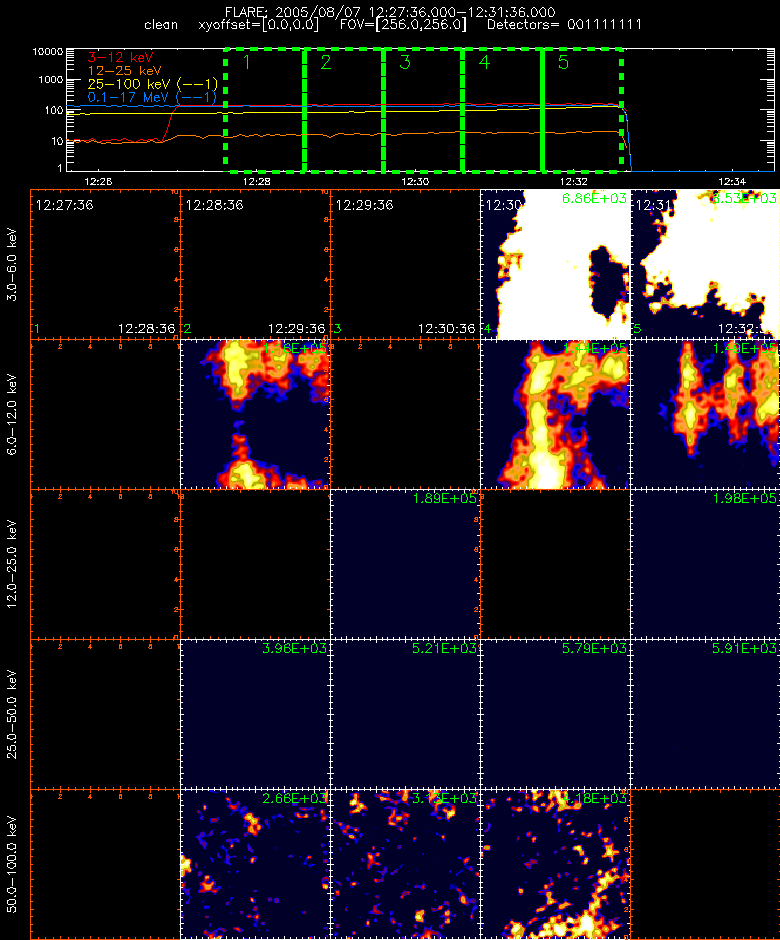This screenshot has width=780, height=940.
Task: Select interval 1 marker in the light curve
Action: [x=246, y=62]
